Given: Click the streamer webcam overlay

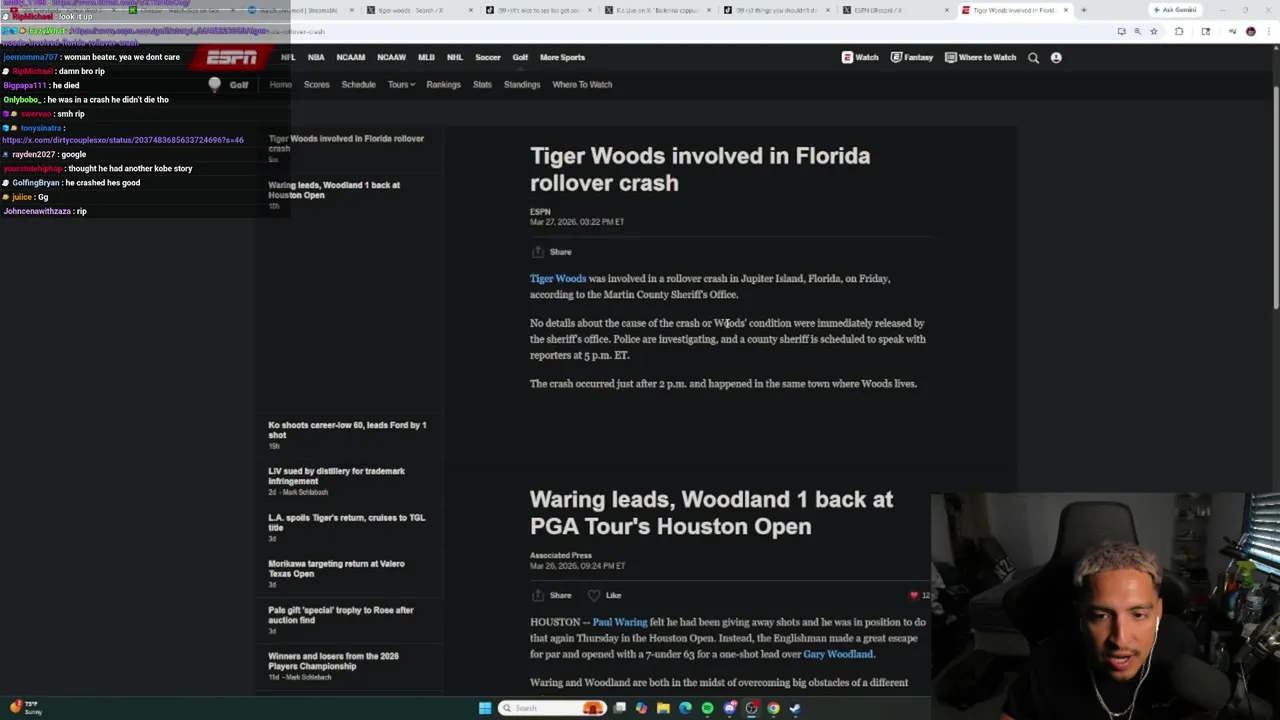Looking at the screenshot, I should (x=1105, y=606).
